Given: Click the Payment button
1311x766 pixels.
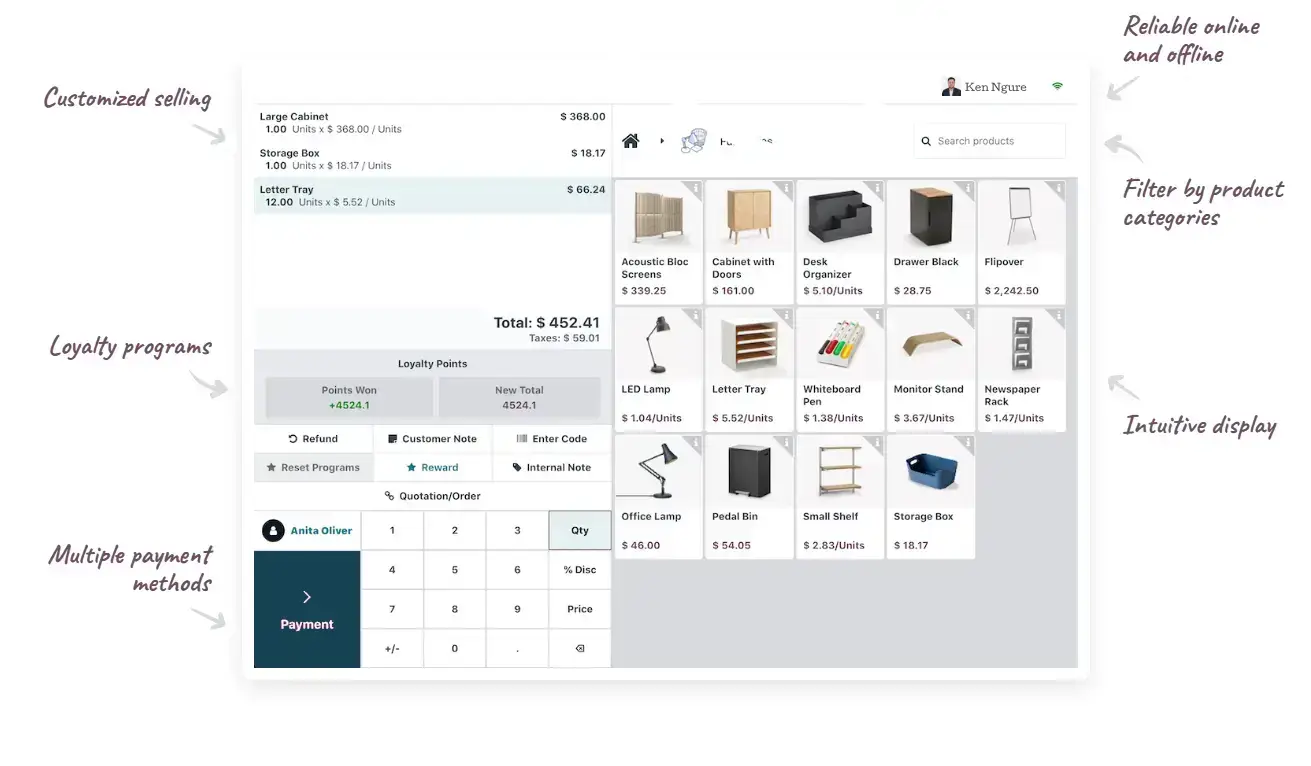Looking at the screenshot, I should pos(306,609).
